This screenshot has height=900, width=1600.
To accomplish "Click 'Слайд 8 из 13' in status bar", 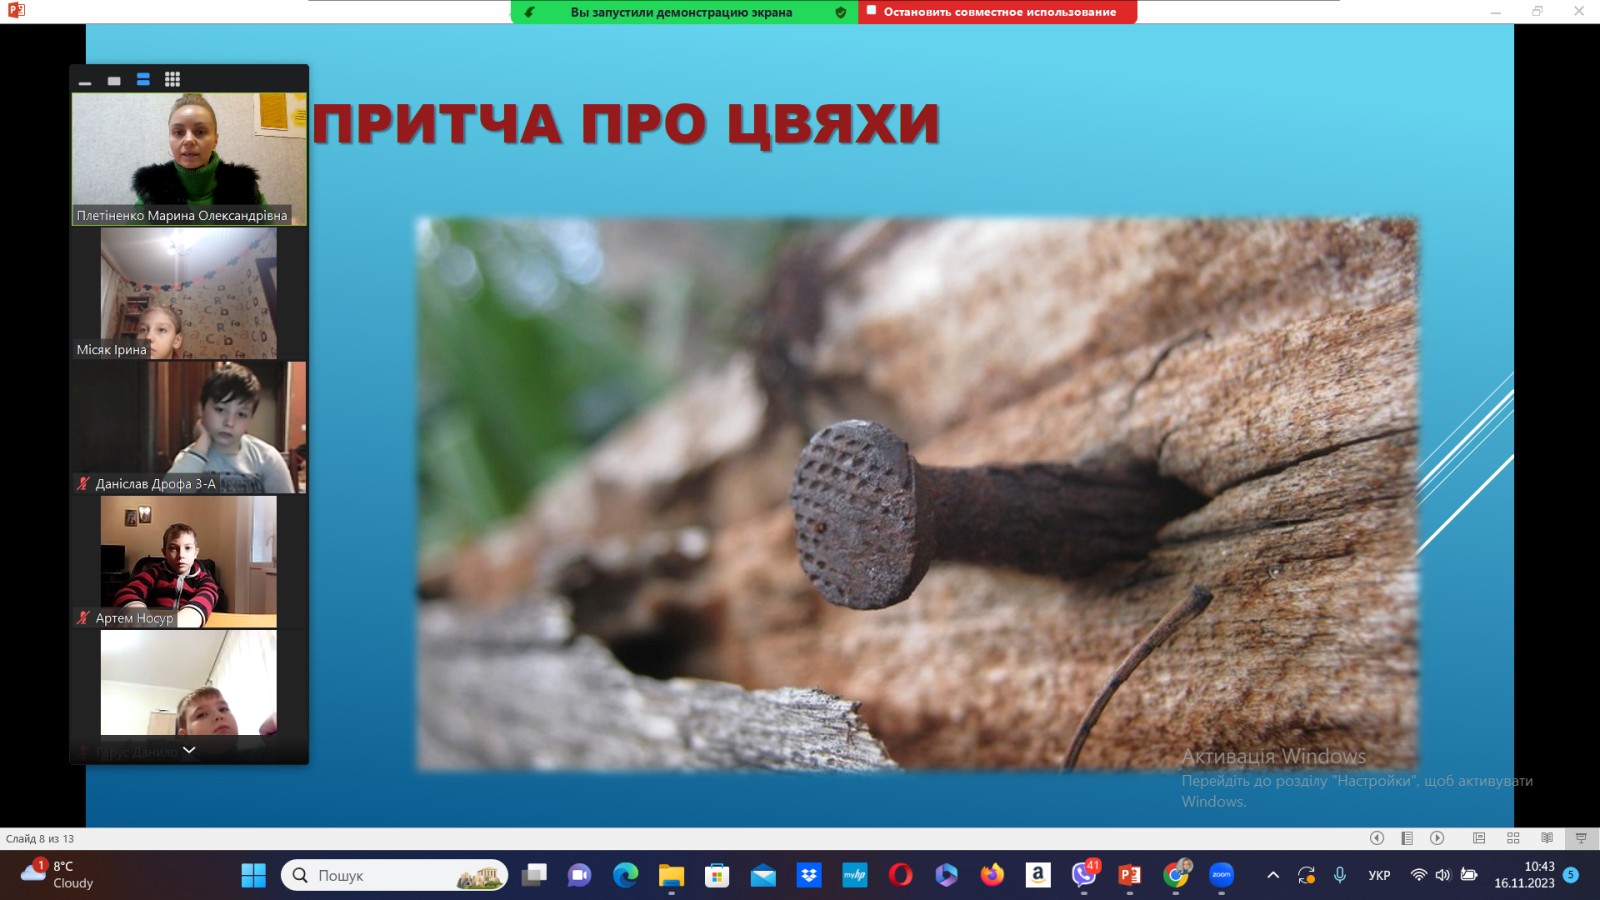I will 40,839.
